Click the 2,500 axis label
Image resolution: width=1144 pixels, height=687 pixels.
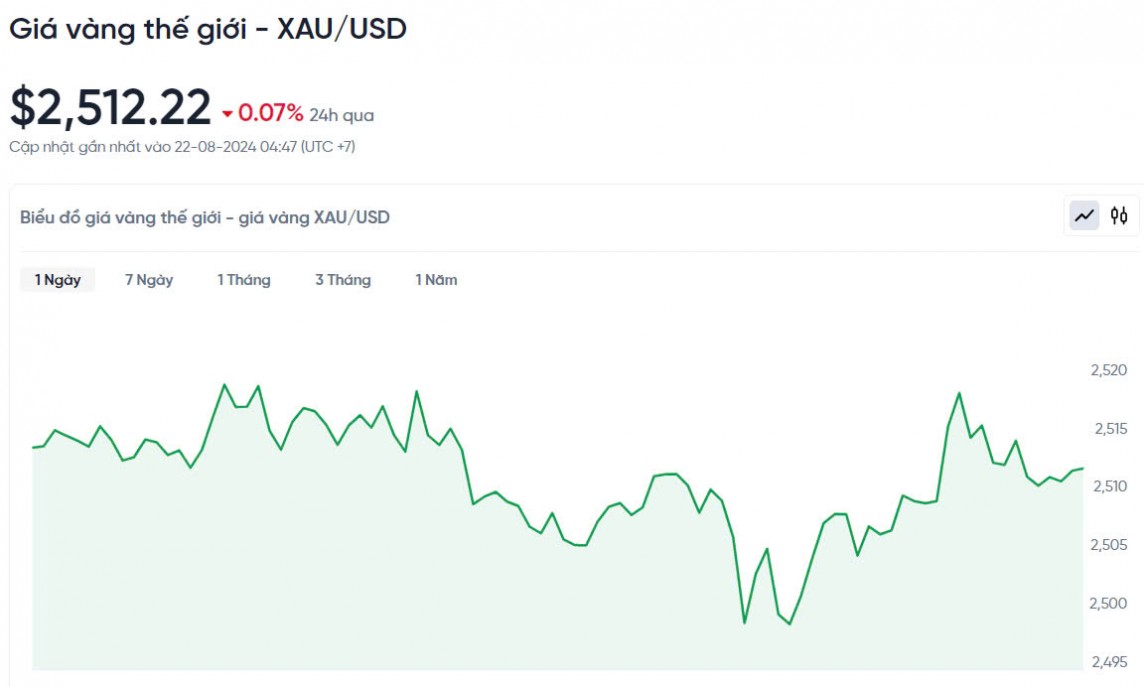(x=1110, y=603)
